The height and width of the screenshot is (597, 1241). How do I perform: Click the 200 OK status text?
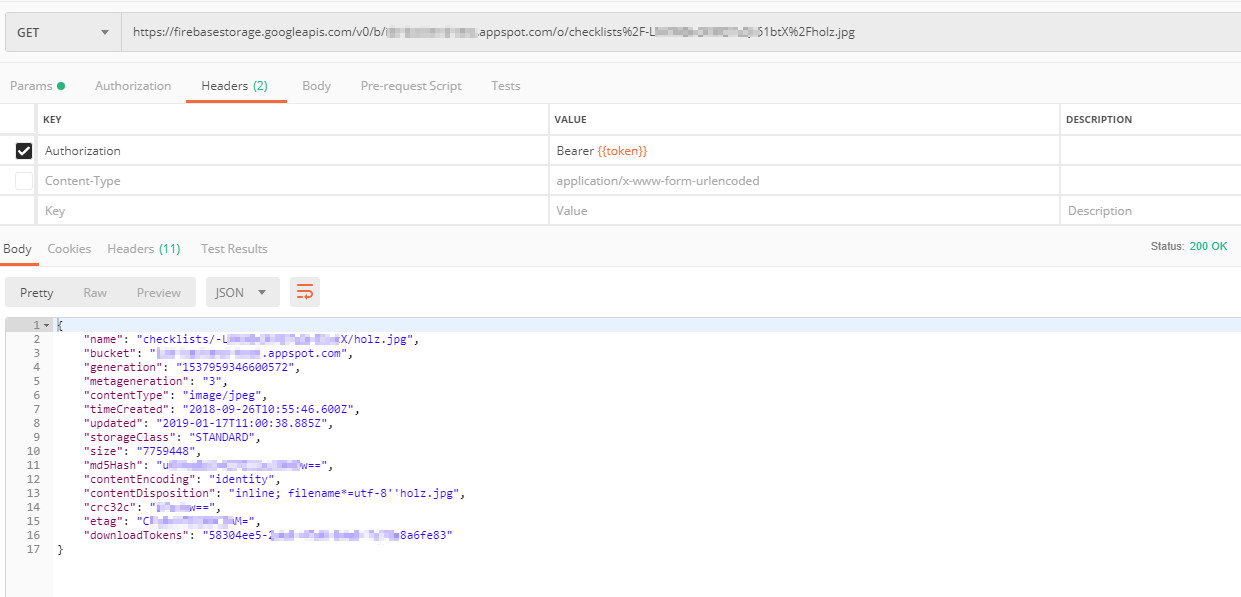(x=1208, y=246)
